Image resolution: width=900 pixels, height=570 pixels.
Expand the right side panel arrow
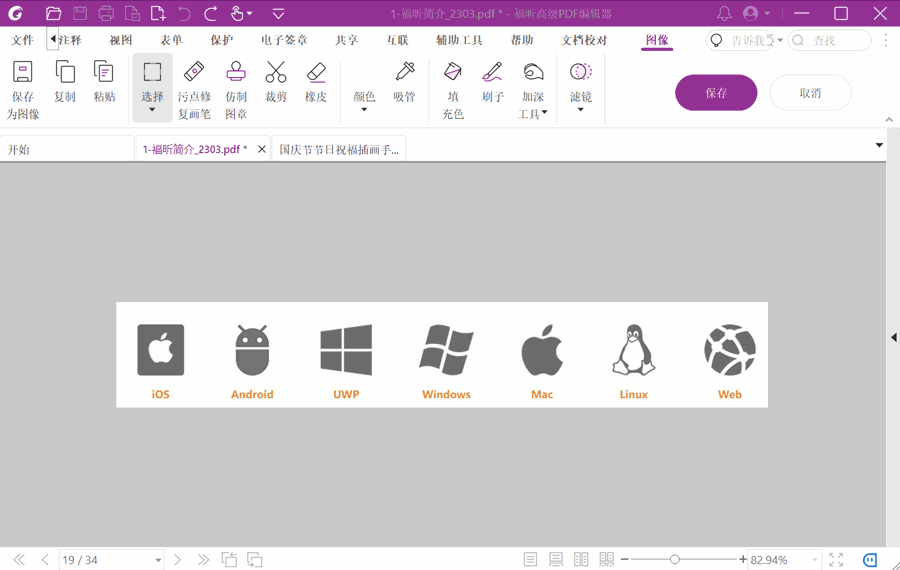click(x=893, y=337)
